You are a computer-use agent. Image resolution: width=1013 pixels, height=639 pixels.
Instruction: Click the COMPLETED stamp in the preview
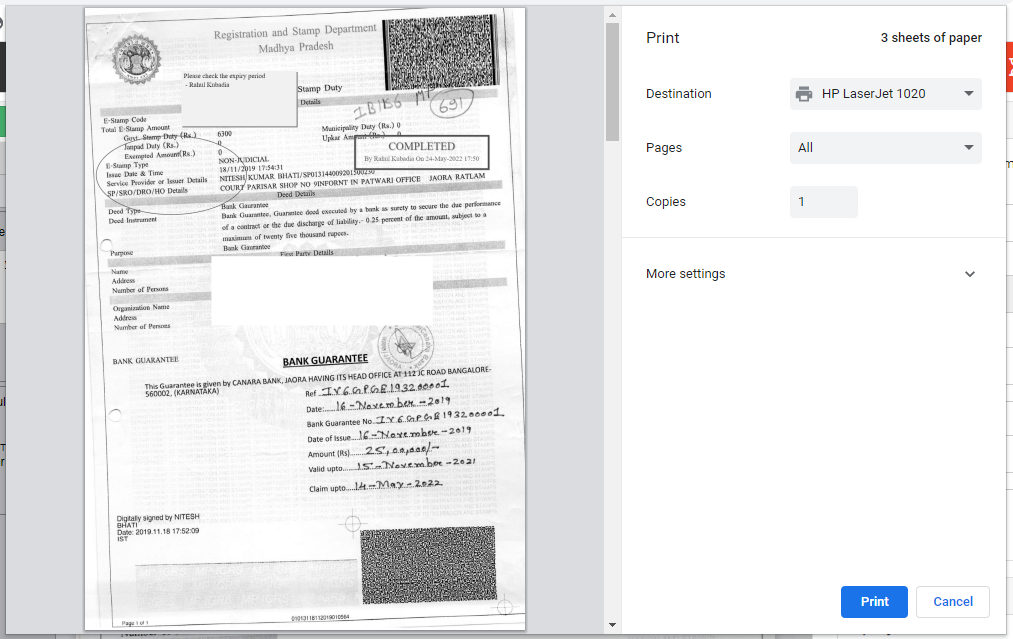[420, 150]
